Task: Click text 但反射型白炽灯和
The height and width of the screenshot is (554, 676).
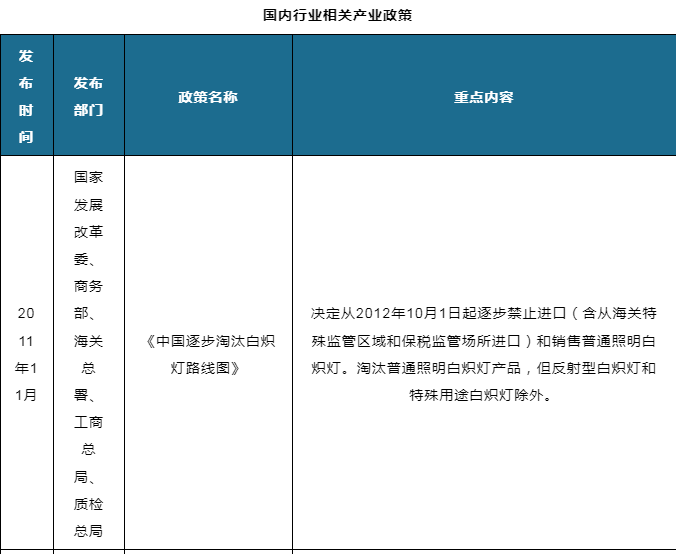Action: [596, 368]
